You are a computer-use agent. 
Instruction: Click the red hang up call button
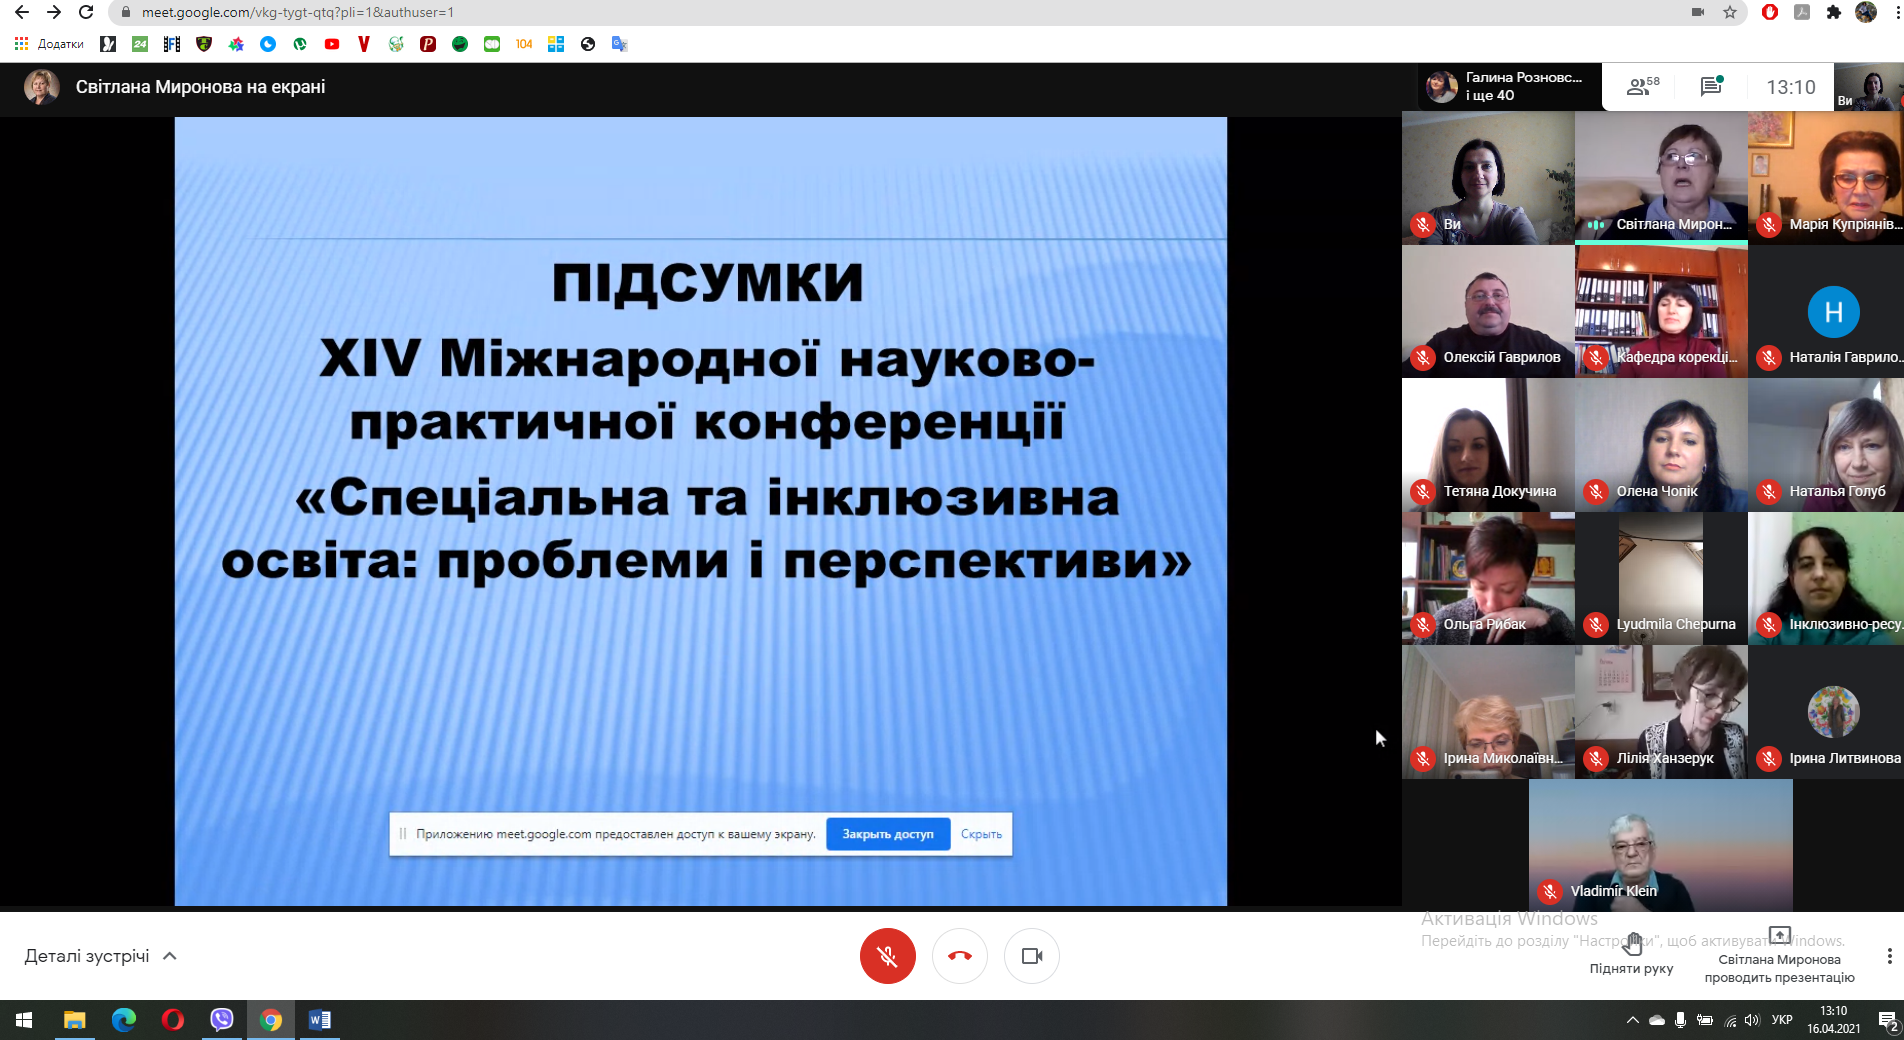[959, 956]
